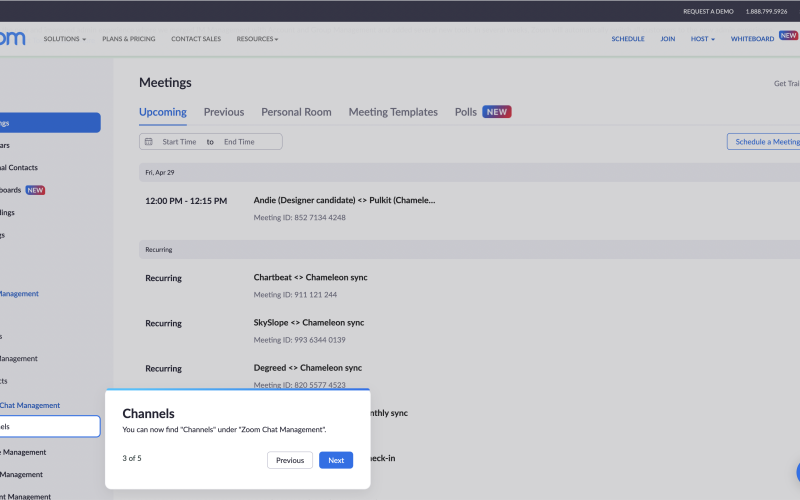Click the Start Time input field
Image resolution: width=800 pixels, height=500 pixels.
(x=180, y=142)
